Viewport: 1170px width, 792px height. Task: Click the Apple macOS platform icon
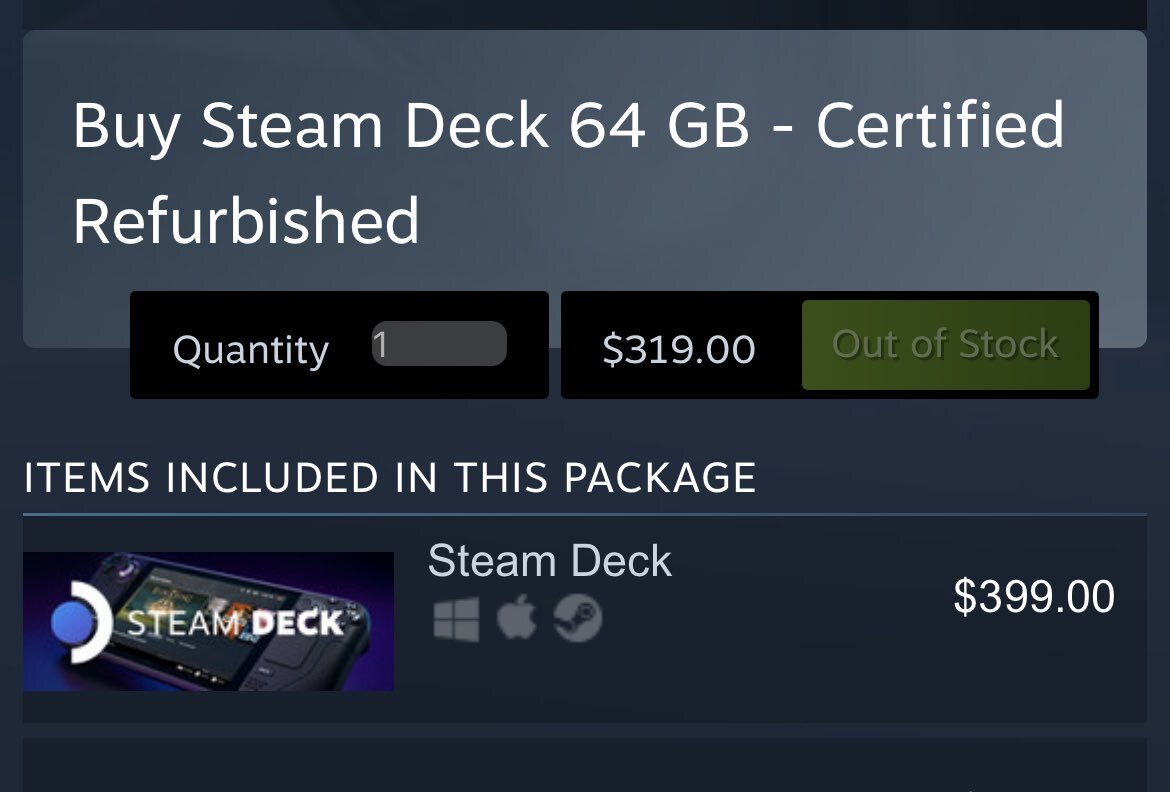pos(516,617)
